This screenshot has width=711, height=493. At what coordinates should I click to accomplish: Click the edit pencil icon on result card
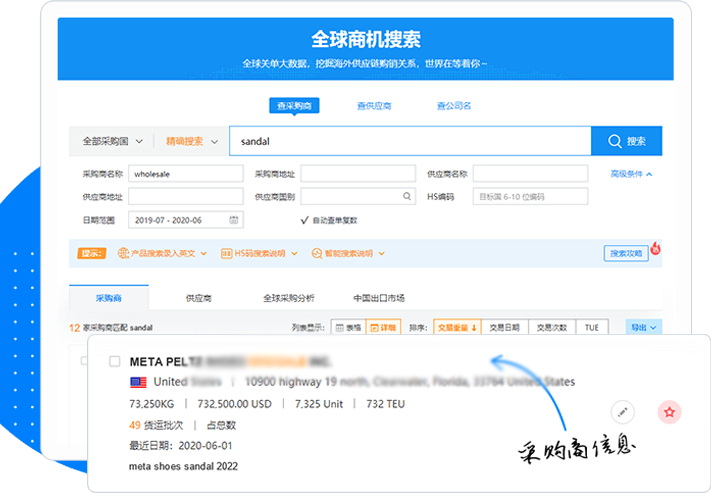[622, 411]
